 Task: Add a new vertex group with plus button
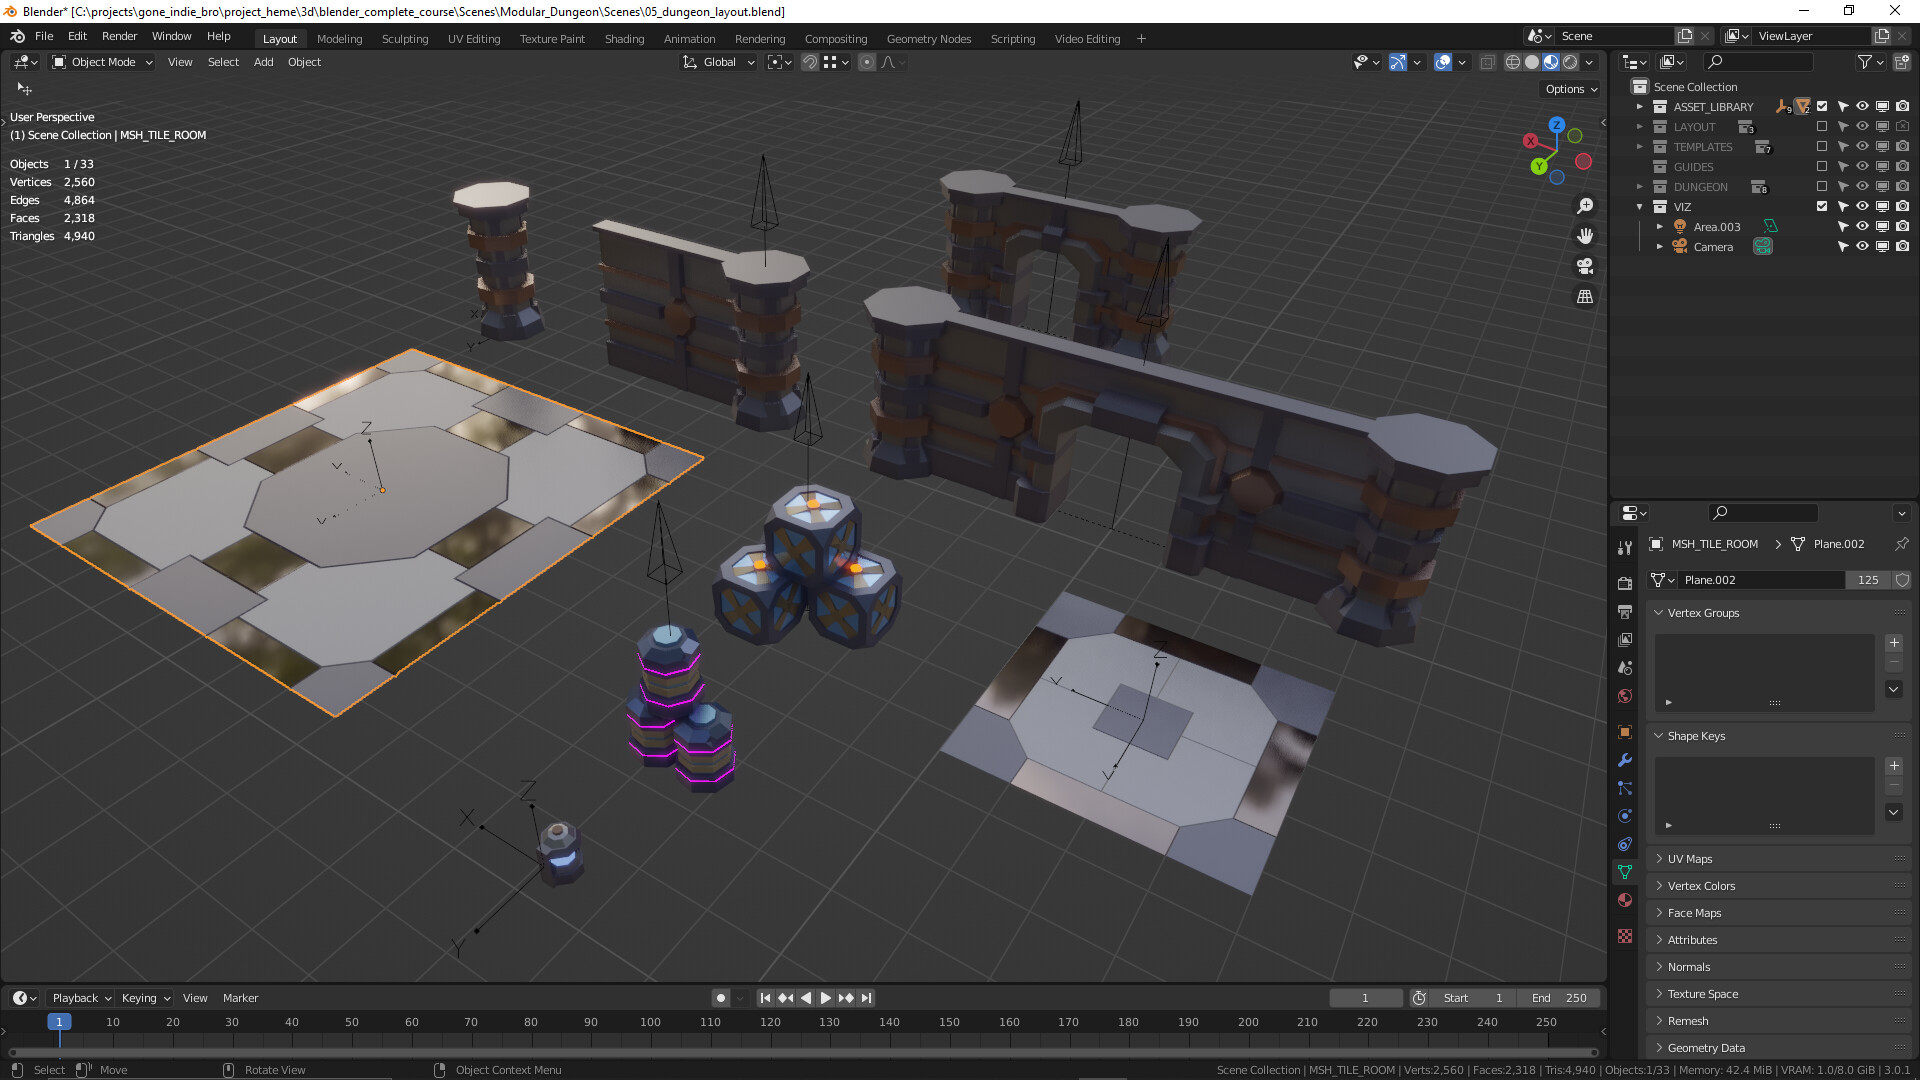(x=1893, y=643)
